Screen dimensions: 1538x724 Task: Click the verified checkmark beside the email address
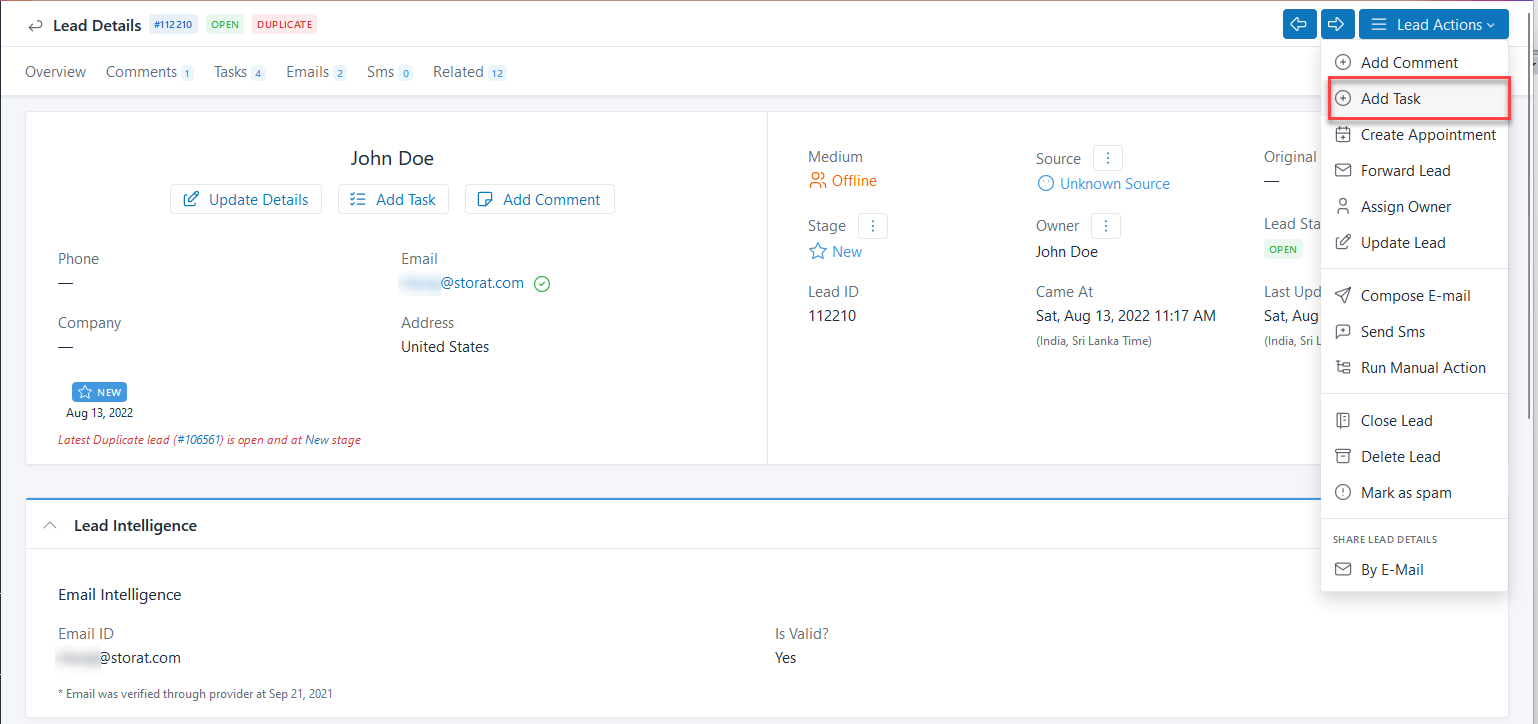[x=542, y=283]
